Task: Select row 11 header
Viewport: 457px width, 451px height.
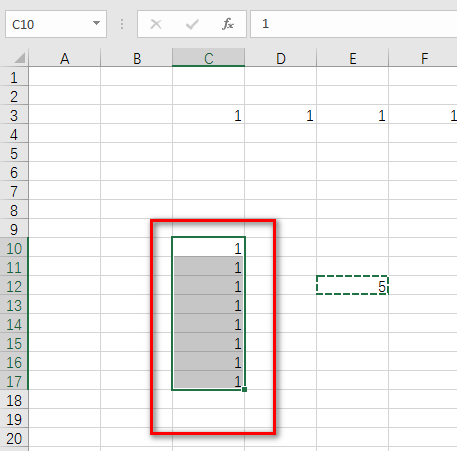Action: pyautogui.click(x=14, y=267)
